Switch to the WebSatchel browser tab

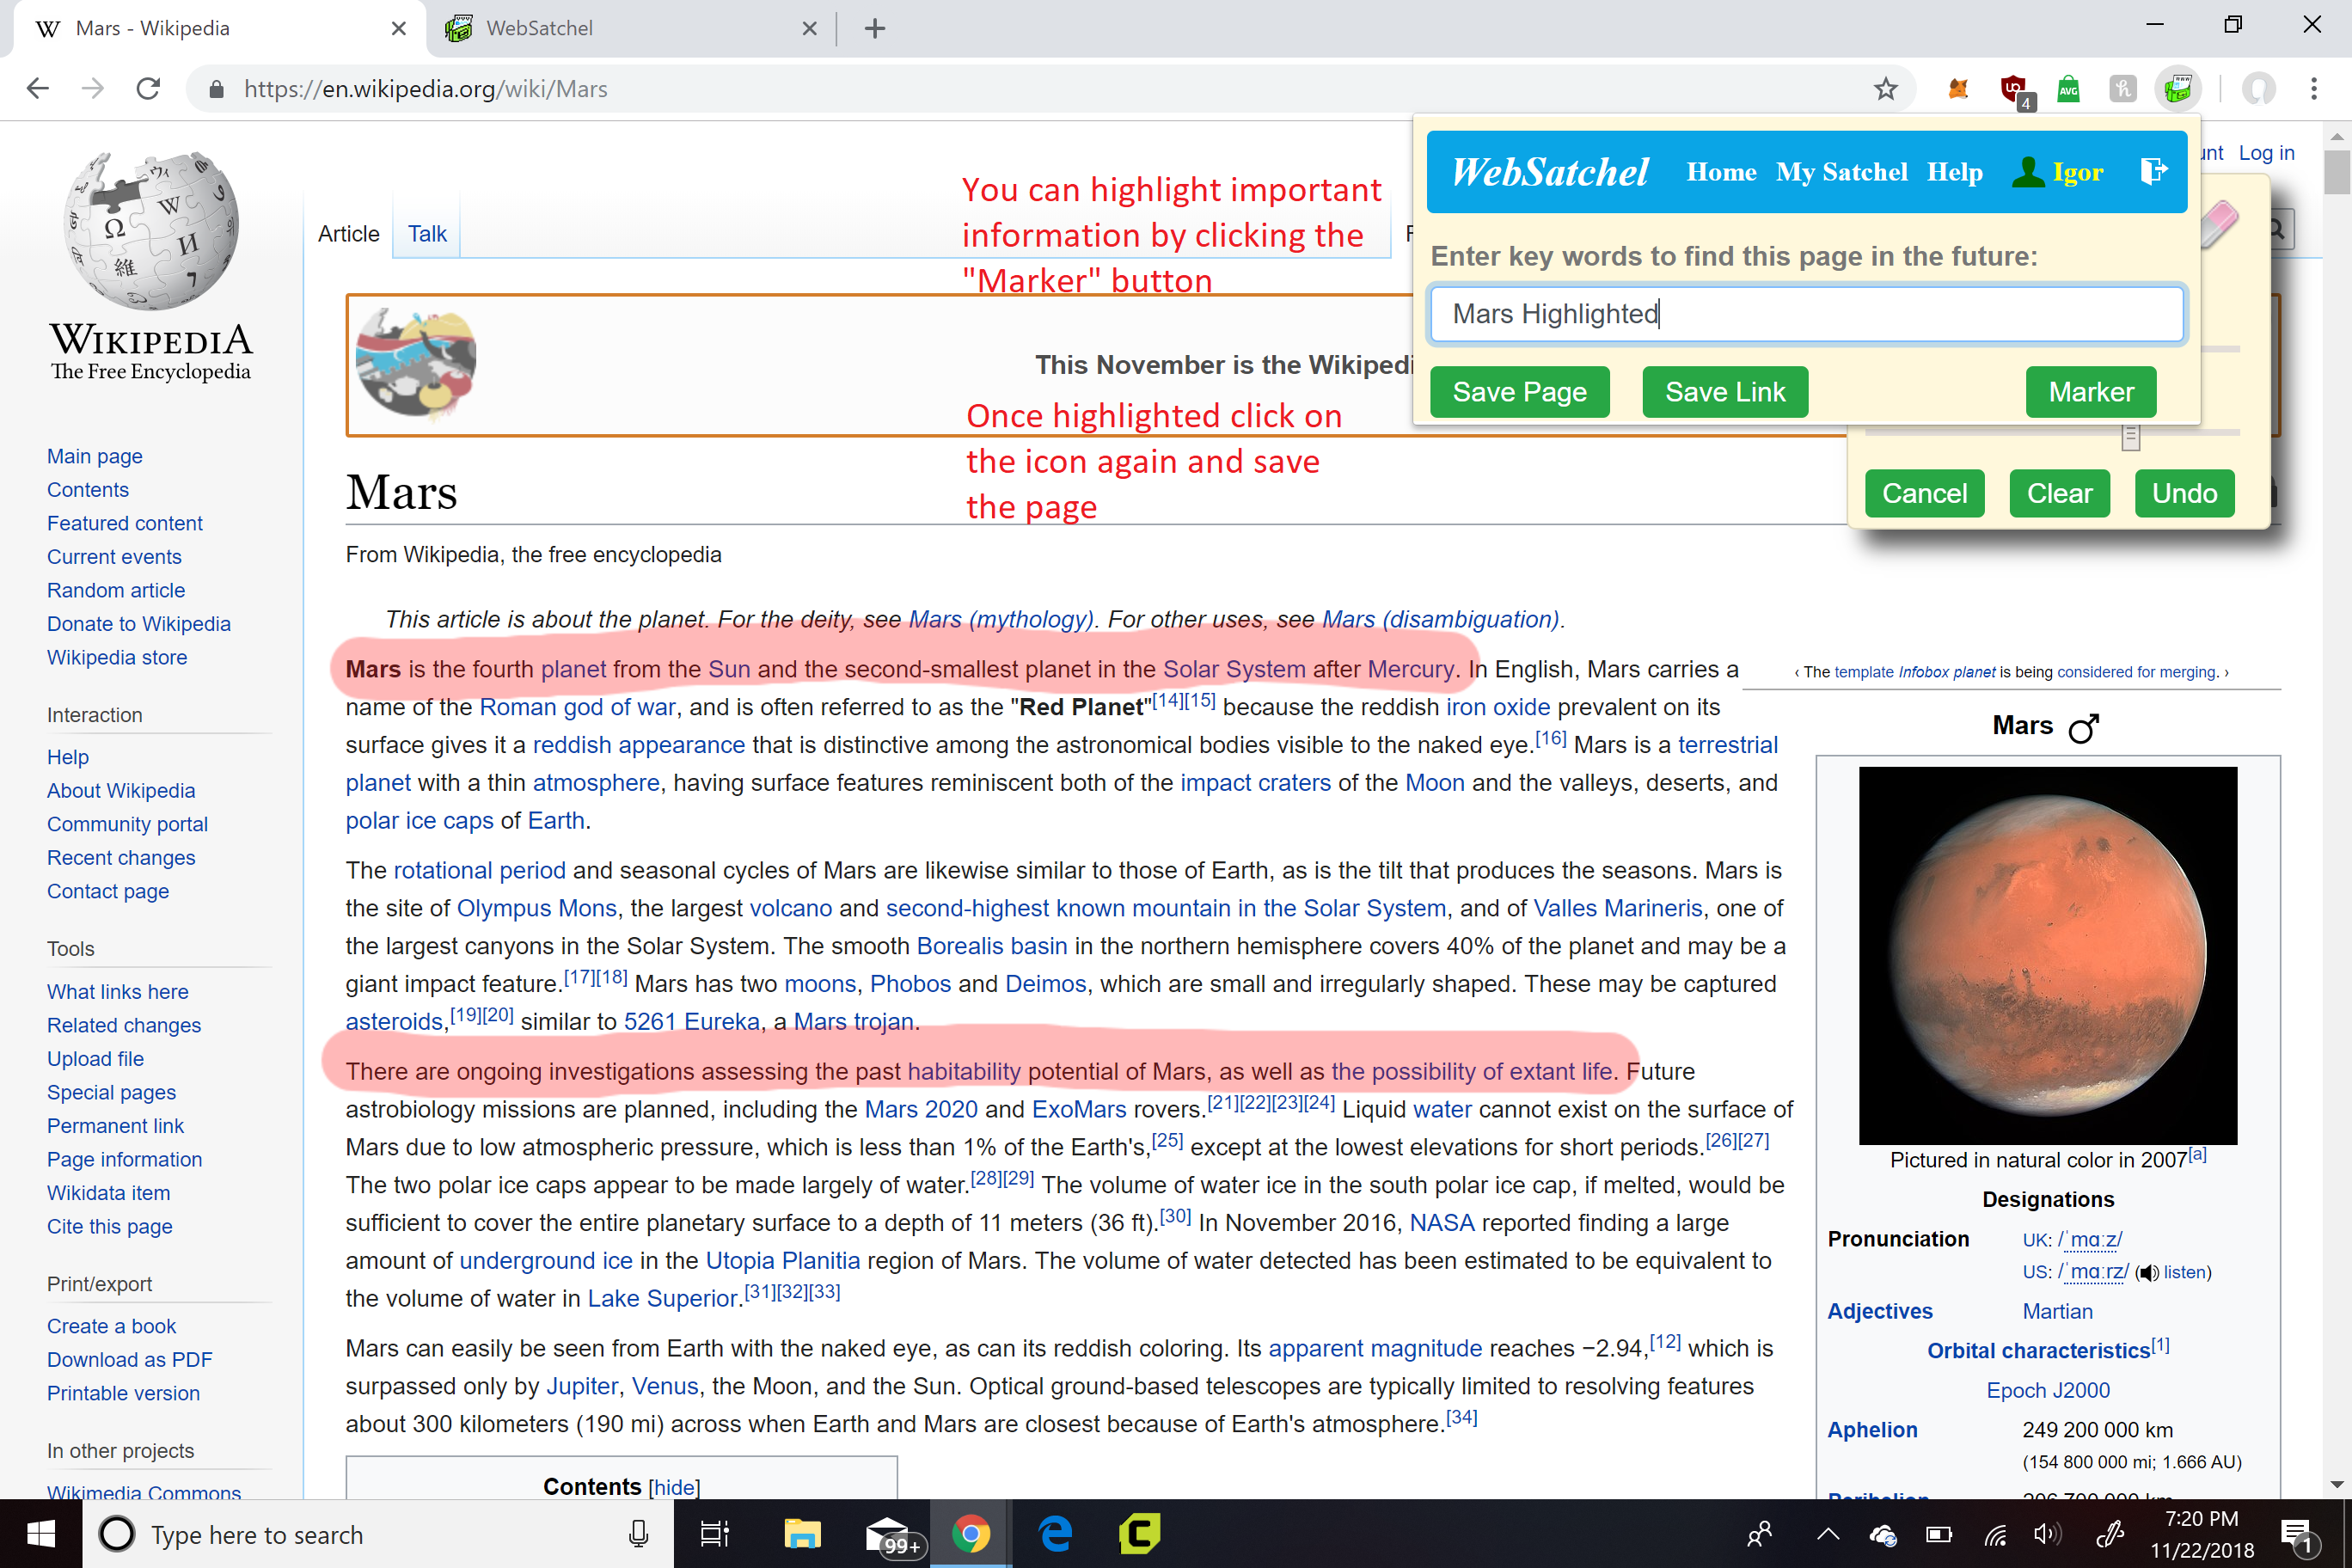(x=540, y=28)
